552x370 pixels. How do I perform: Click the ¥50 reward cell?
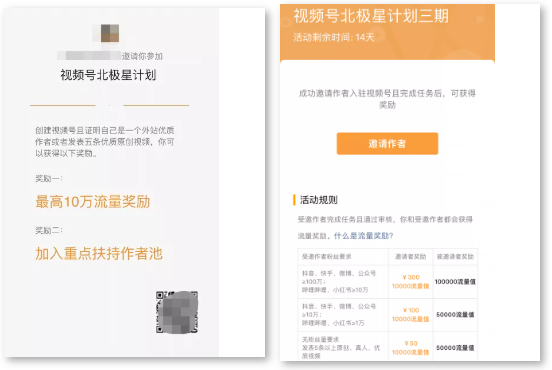pos(410,347)
